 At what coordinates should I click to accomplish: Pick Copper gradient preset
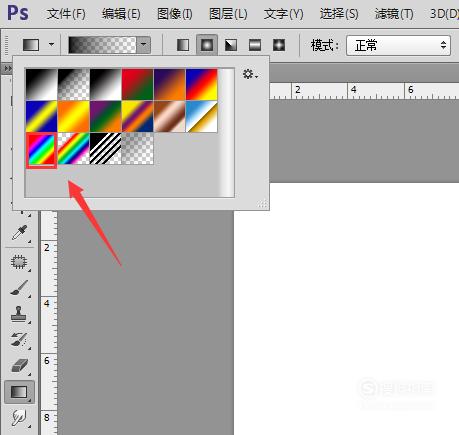click(169, 117)
